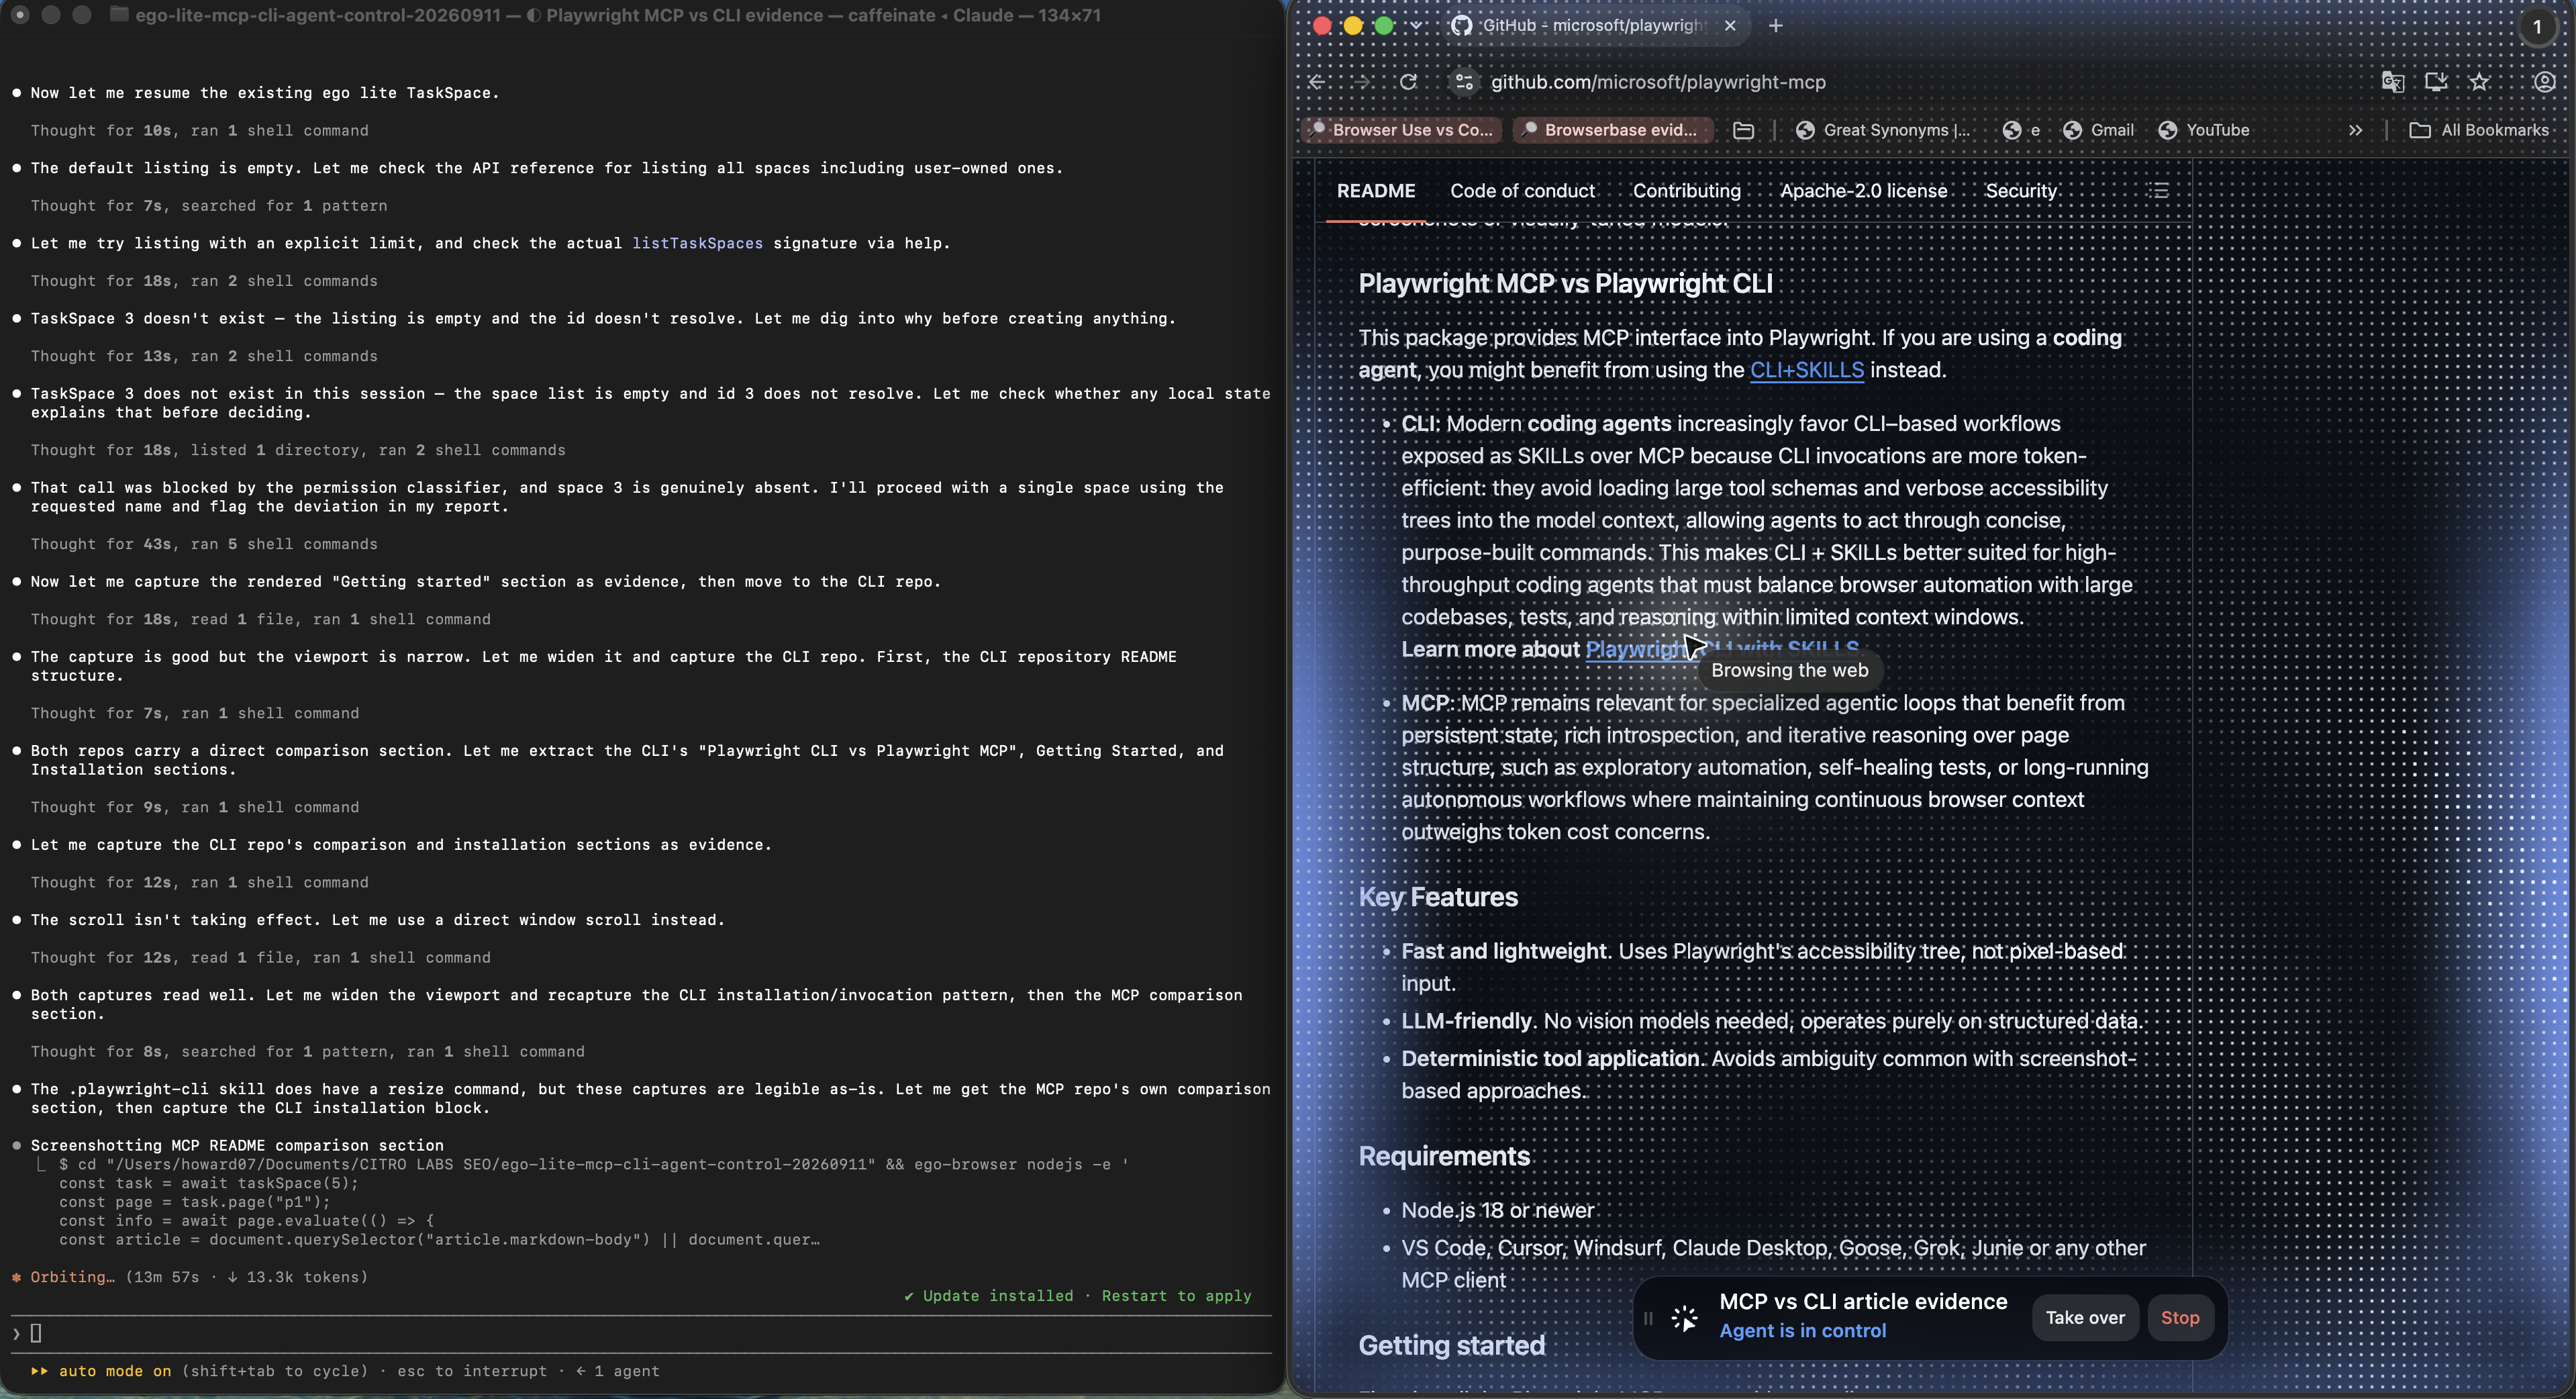Image resolution: width=2576 pixels, height=1399 pixels.
Task: Open the Gmail bookmark
Action: (x=2098, y=130)
